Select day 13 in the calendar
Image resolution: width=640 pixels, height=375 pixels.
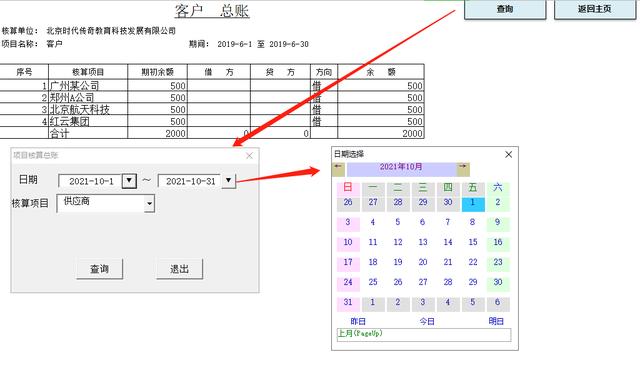point(423,243)
